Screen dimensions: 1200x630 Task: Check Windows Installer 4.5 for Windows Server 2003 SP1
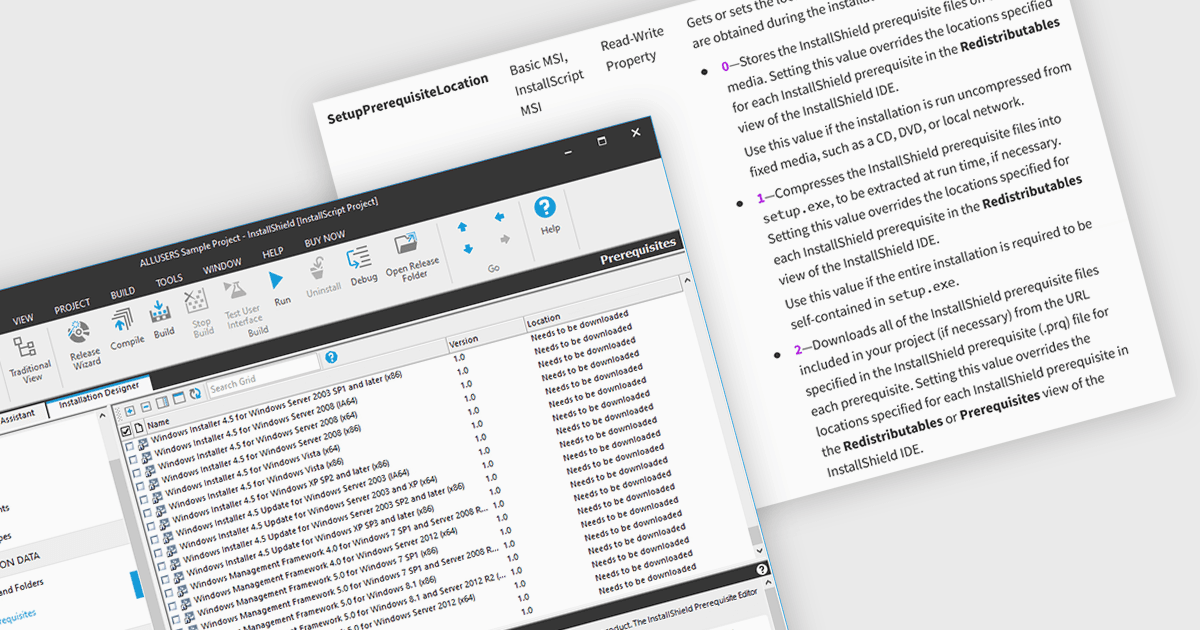tap(128, 445)
